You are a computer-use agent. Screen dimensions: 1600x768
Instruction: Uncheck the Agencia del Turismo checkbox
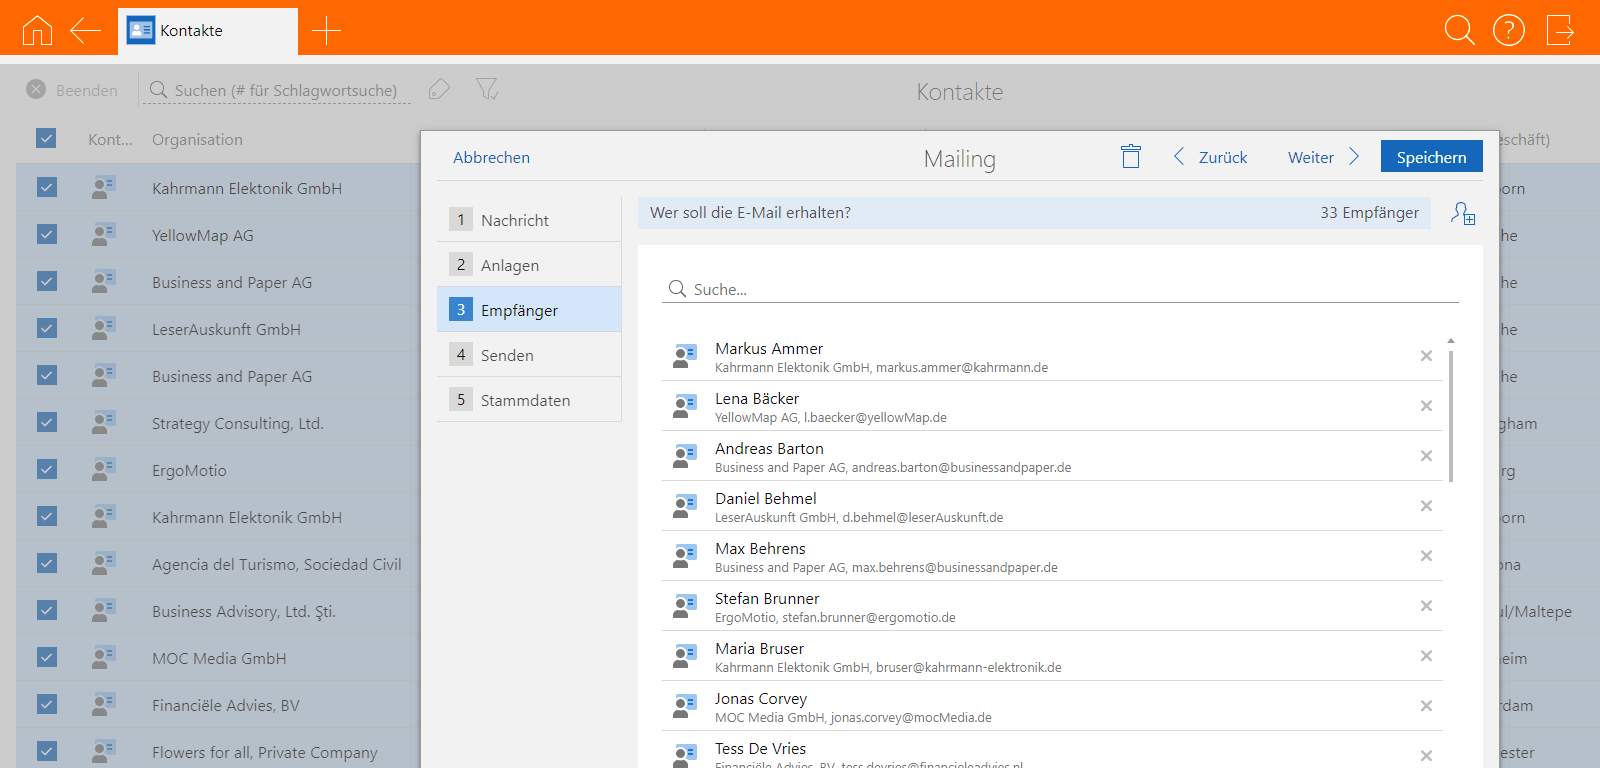[x=46, y=563]
